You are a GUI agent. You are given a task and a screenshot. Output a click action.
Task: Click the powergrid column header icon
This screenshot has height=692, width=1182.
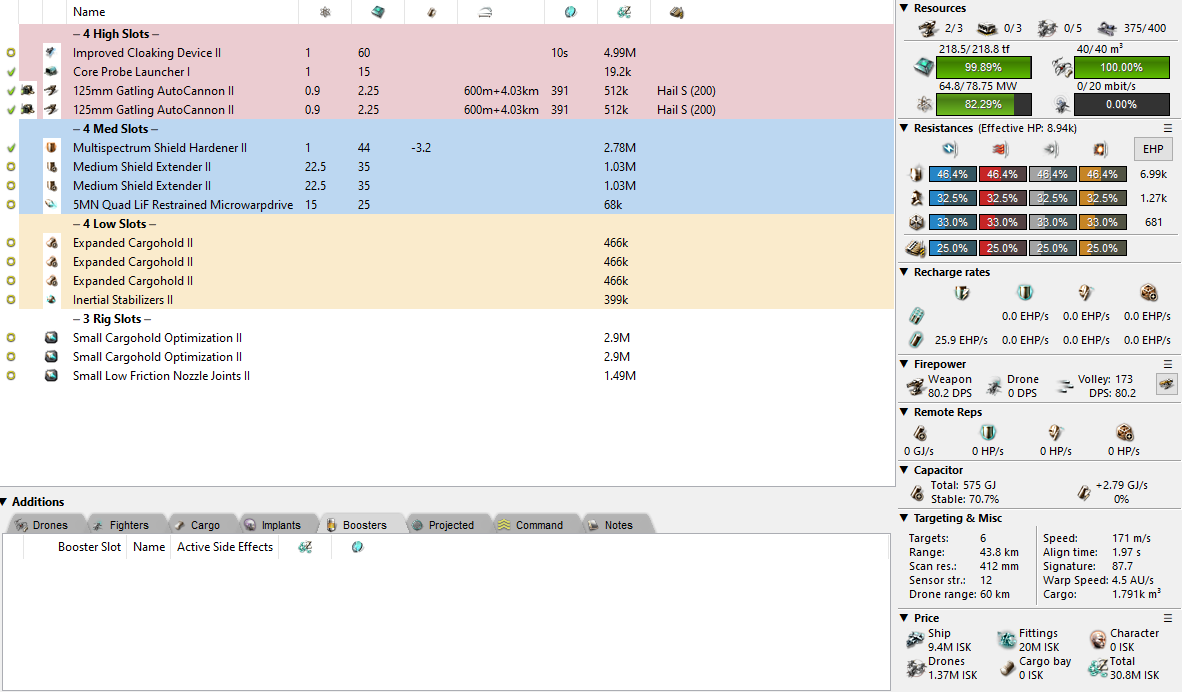pos(325,12)
